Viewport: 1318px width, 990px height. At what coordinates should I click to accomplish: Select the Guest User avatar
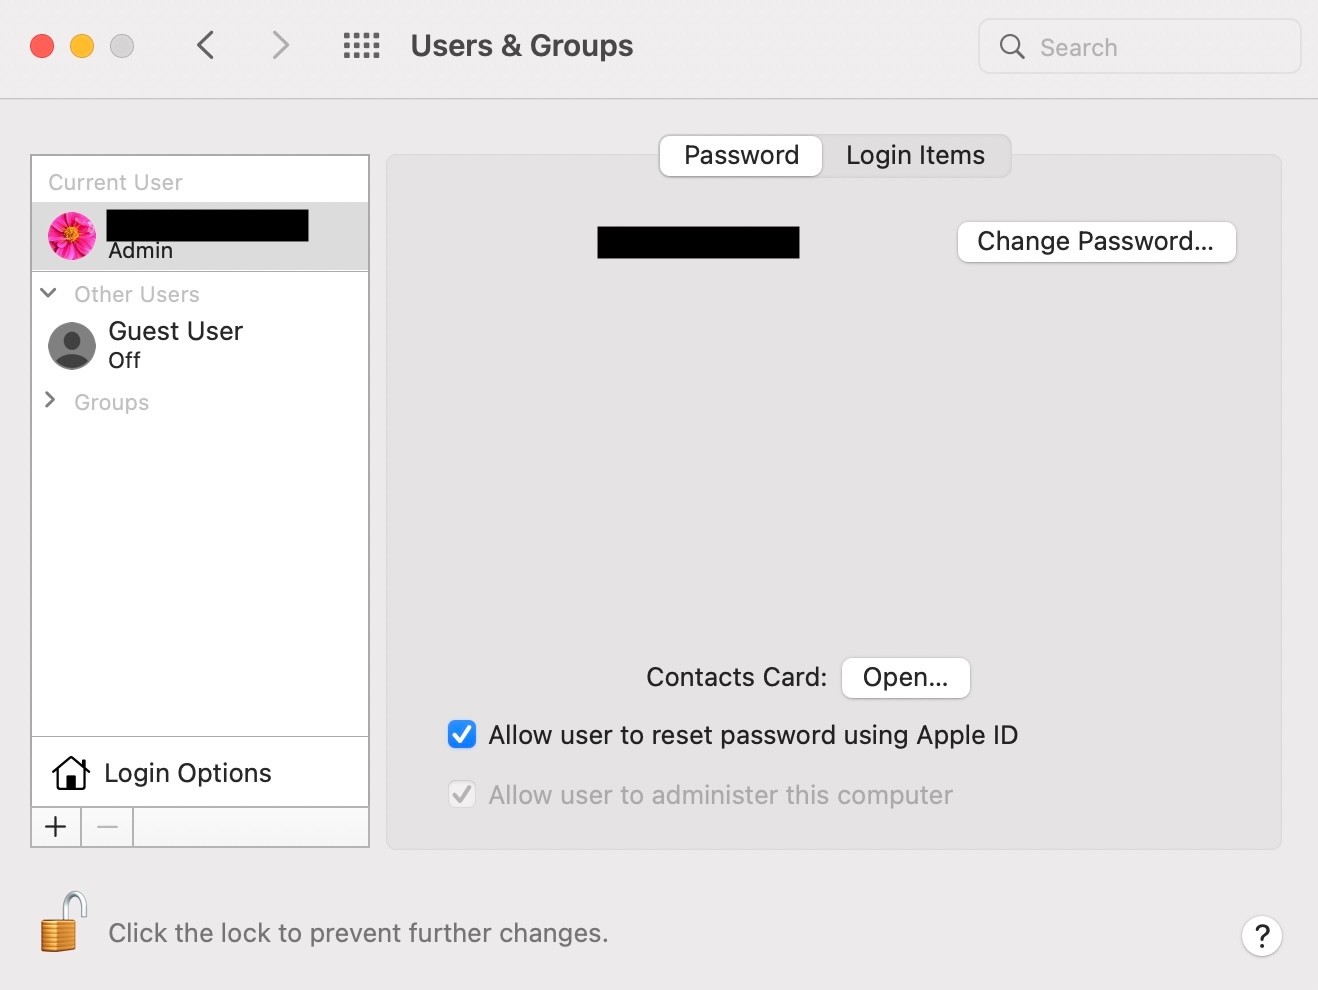click(x=72, y=346)
